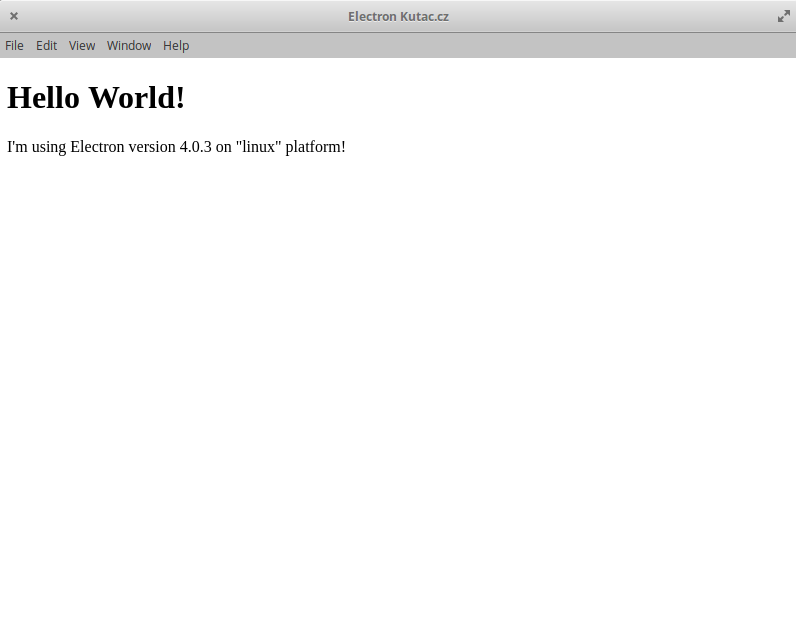Screen dimensions: 796x631
Task: Click the Hello World! heading
Action: (x=96, y=97)
